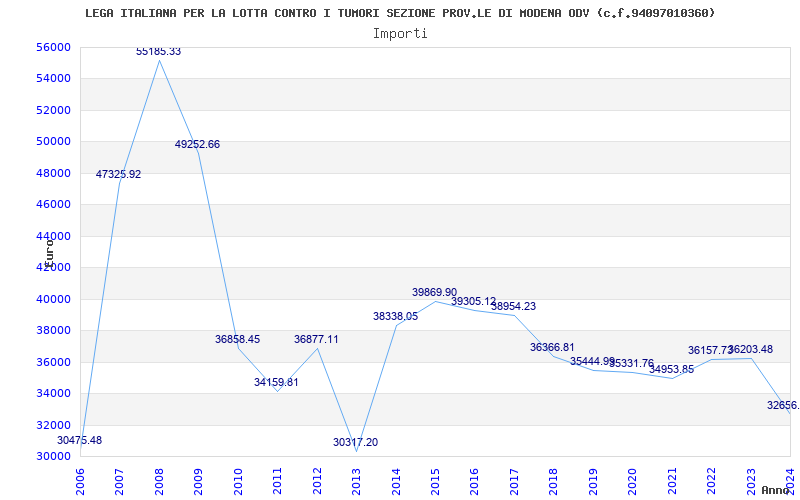This screenshot has width=800, height=500.
Task: Click the 2007 label on the year axis
Action: tap(119, 482)
